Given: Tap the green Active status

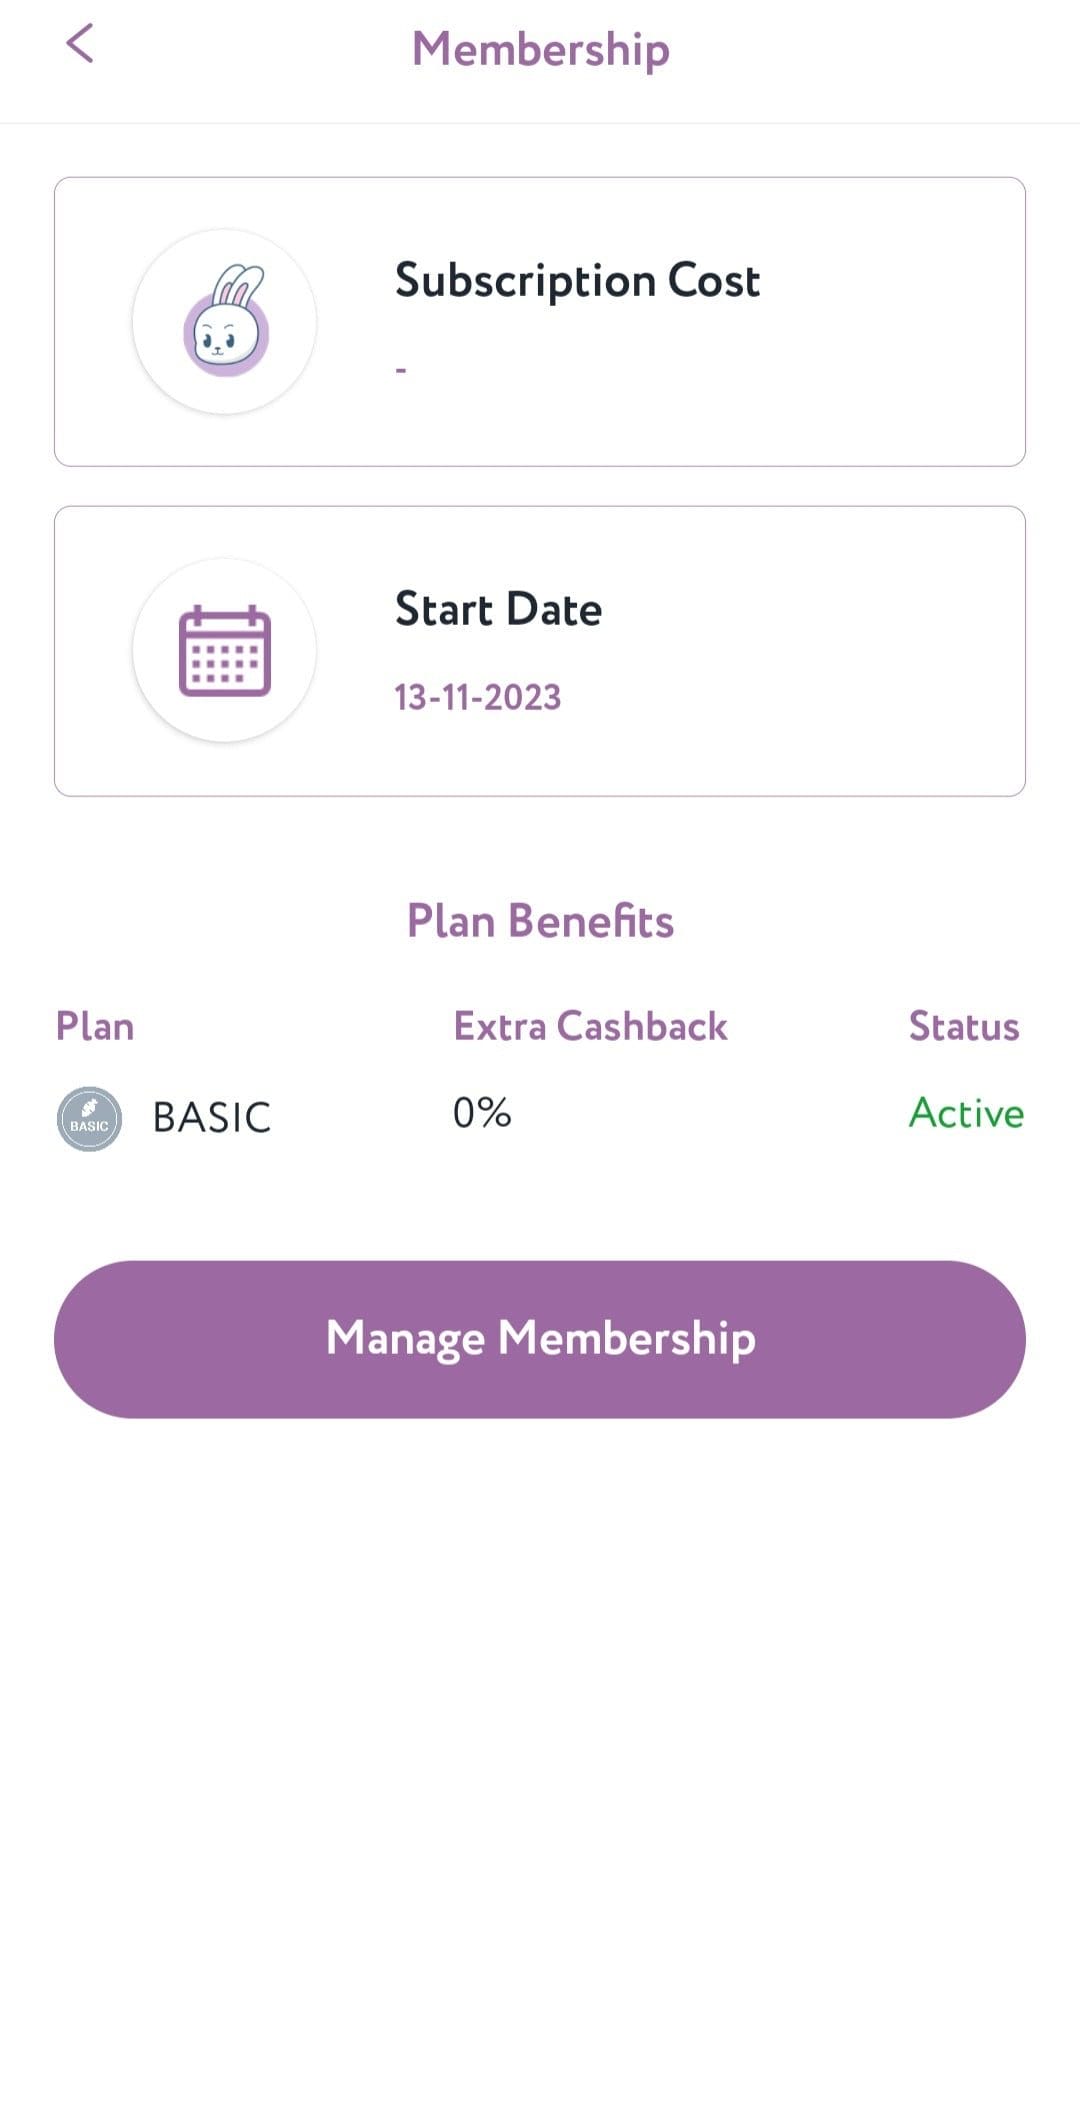Looking at the screenshot, I should click(966, 1113).
